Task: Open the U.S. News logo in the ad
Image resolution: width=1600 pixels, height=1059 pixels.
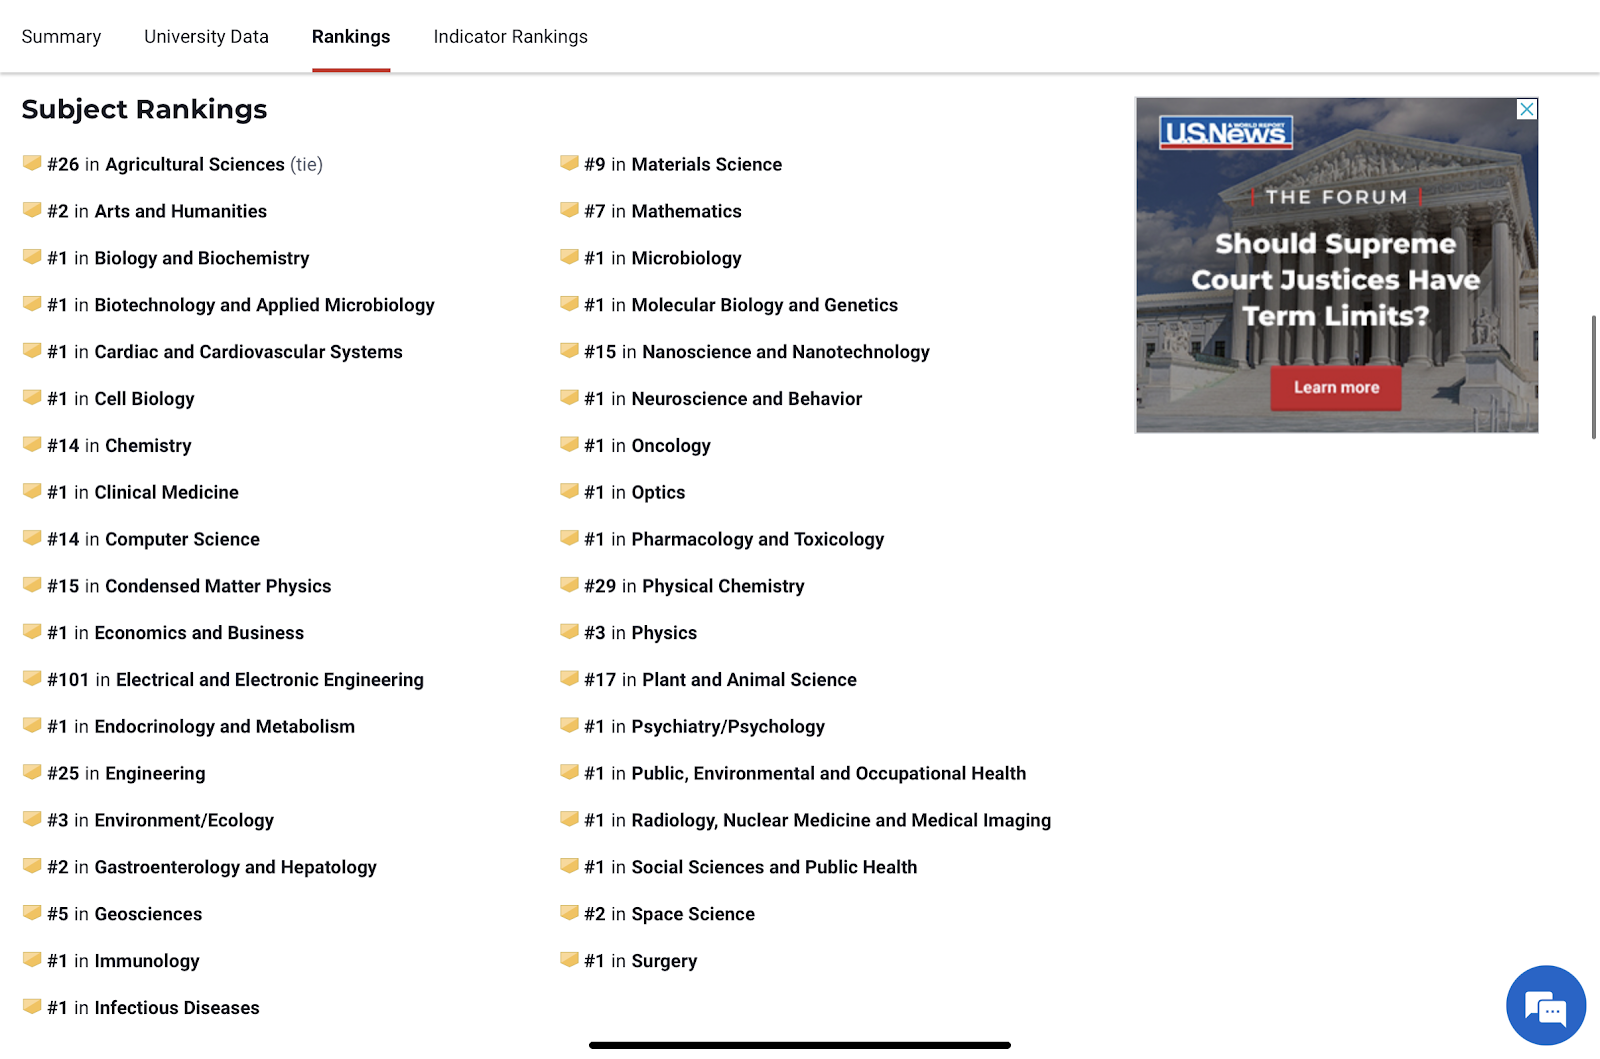Action: point(1226,132)
